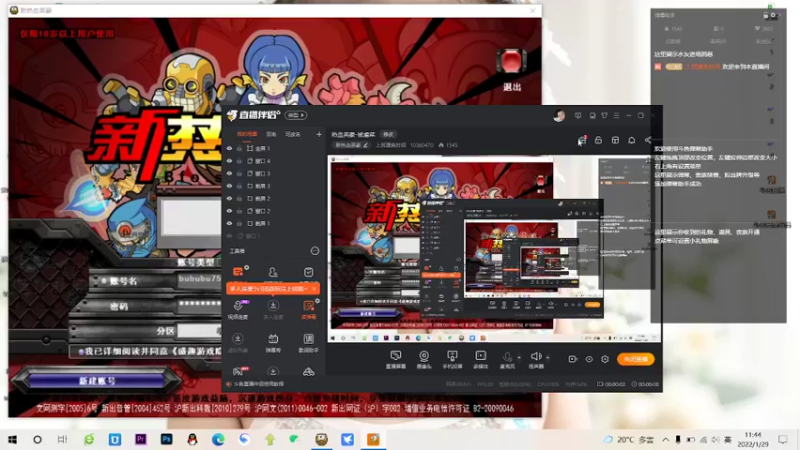800x450 pixels.
Task: Dismiss the orange 多人连麦 tooltip banner
Action: 314,289
